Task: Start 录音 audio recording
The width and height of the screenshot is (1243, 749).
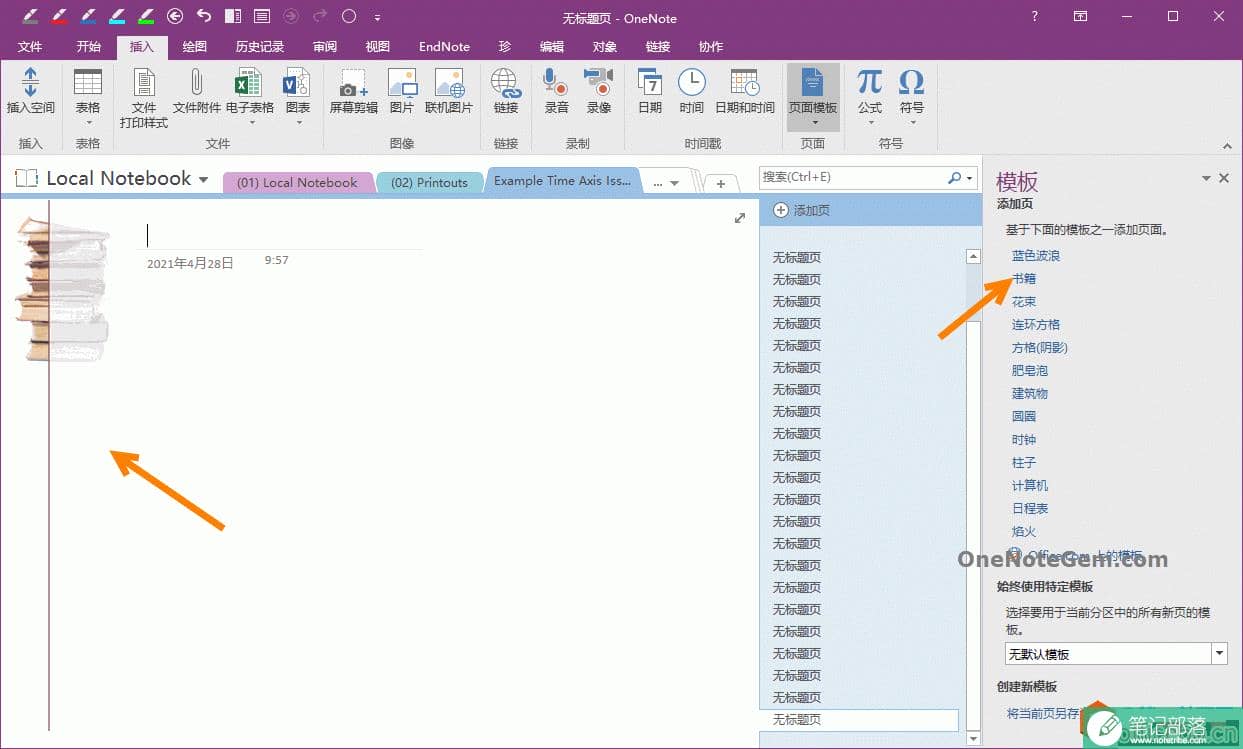Action: tap(556, 92)
